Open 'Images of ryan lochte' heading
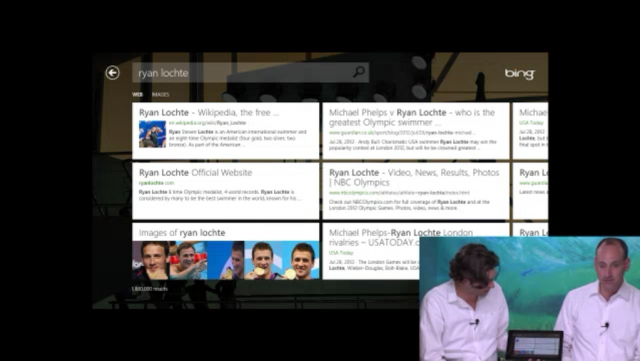The width and height of the screenshot is (640, 361). (182, 233)
